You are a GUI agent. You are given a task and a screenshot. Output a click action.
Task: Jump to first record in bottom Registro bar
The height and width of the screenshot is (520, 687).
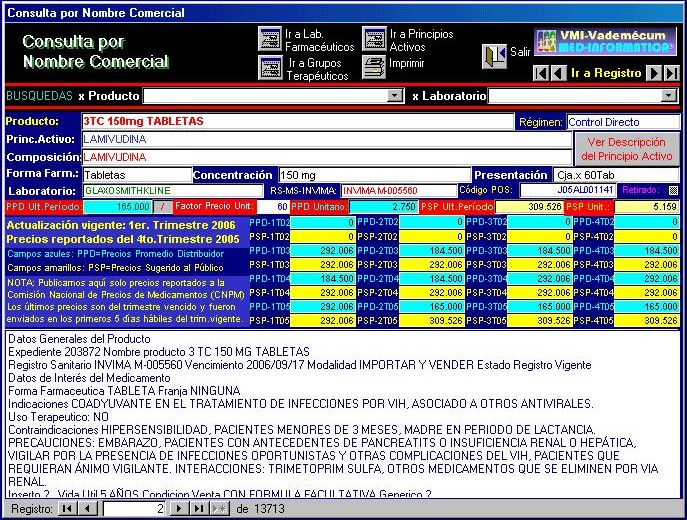click(x=67, y=509)
